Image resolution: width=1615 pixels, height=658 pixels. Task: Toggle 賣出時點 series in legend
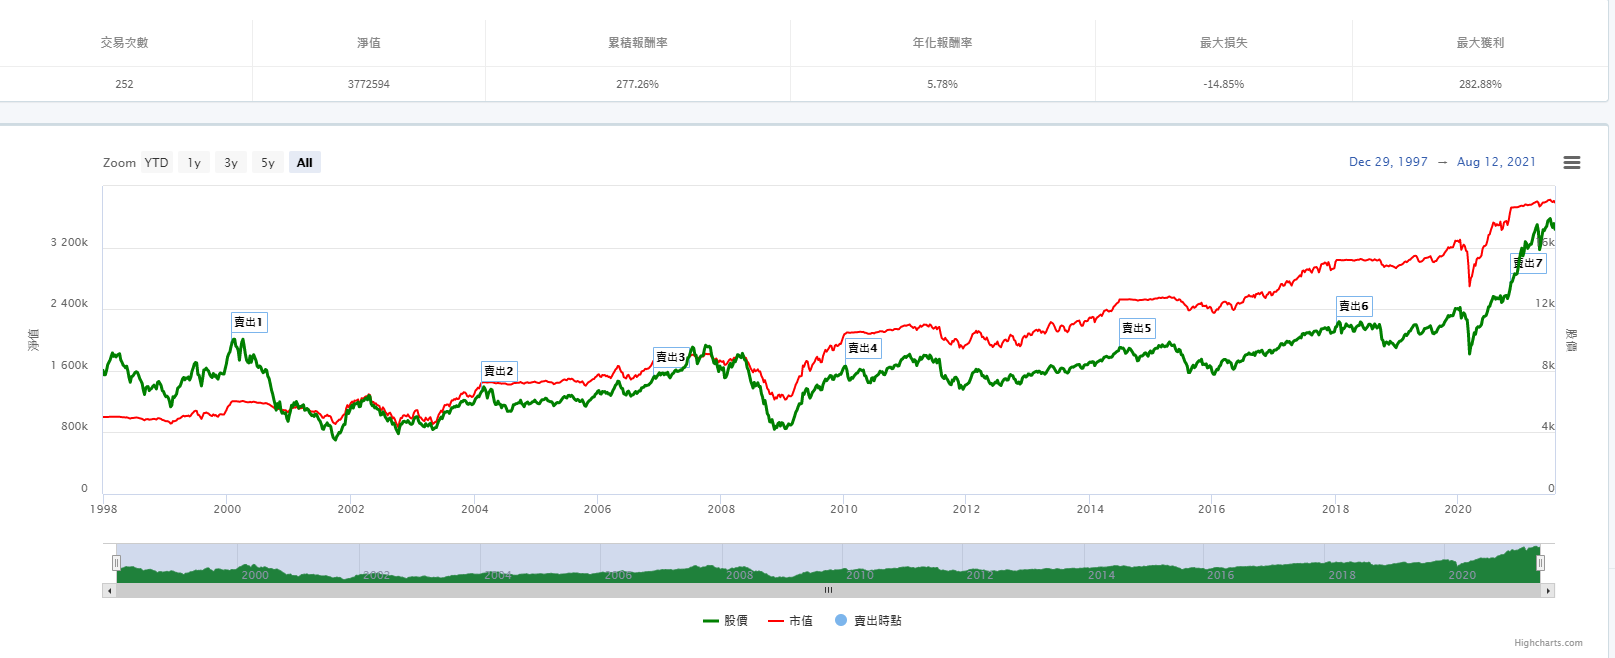pyautogui.click(x=868, y=621)
